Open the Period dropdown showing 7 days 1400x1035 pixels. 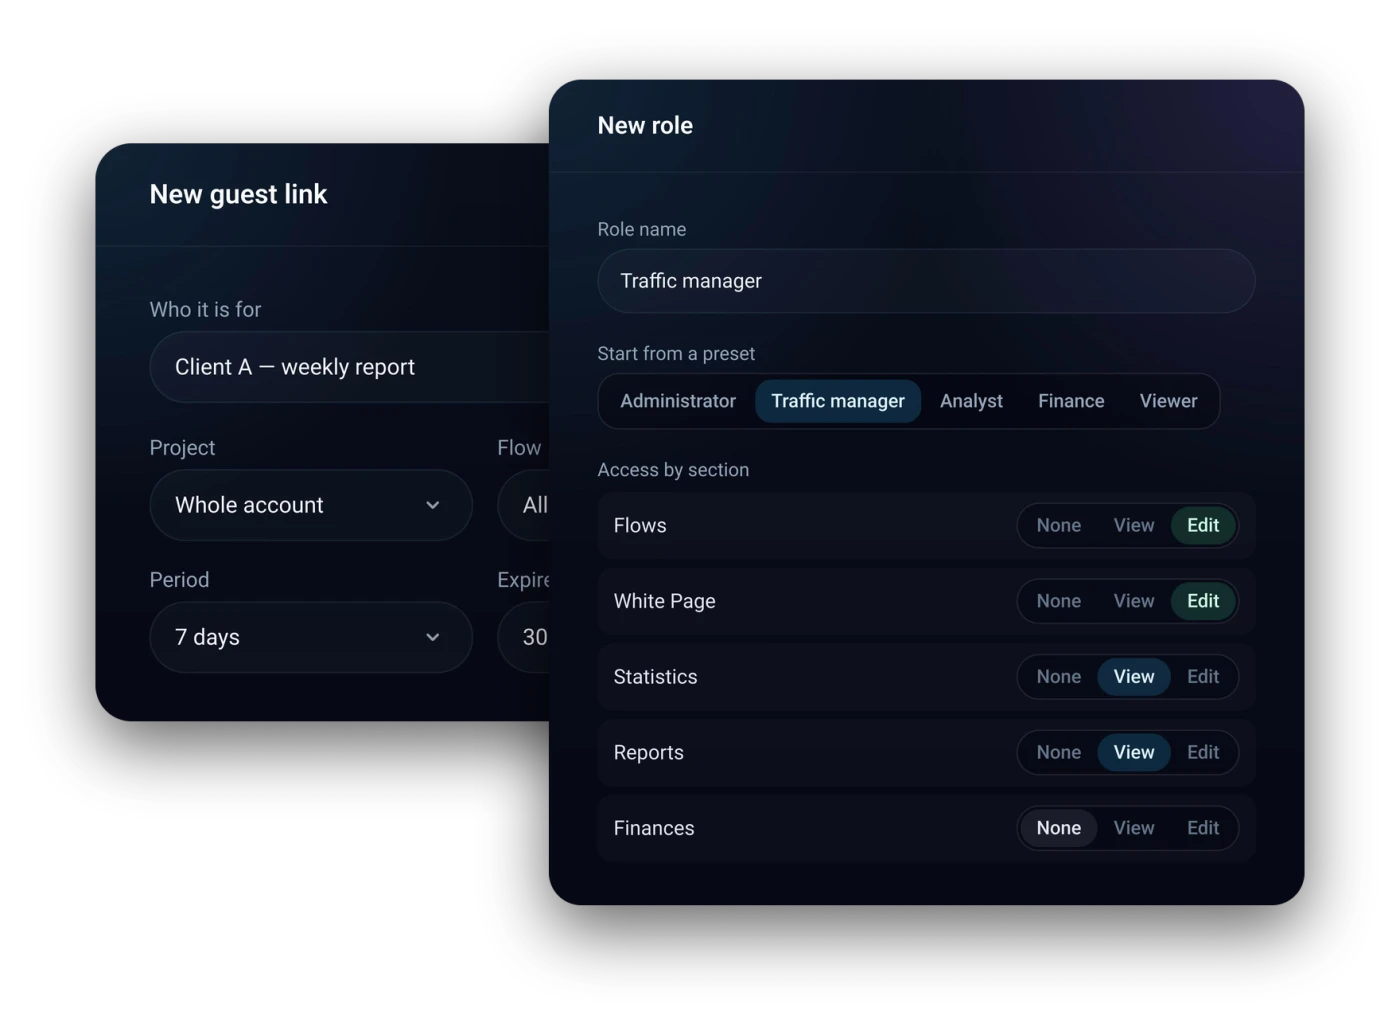pyautogui.click(x=311, y=637)
